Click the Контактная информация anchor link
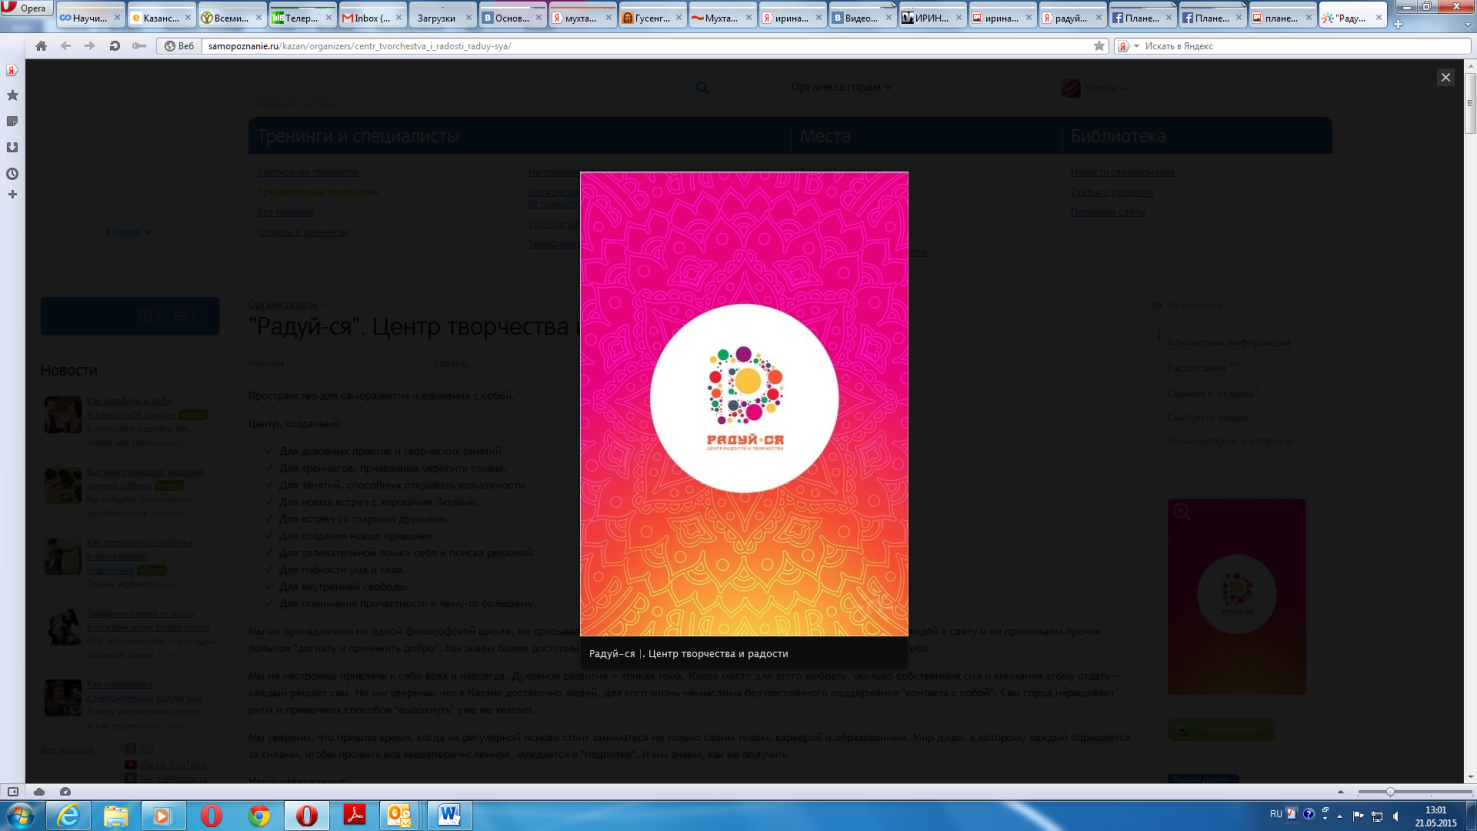 [x=1229, y=343]
